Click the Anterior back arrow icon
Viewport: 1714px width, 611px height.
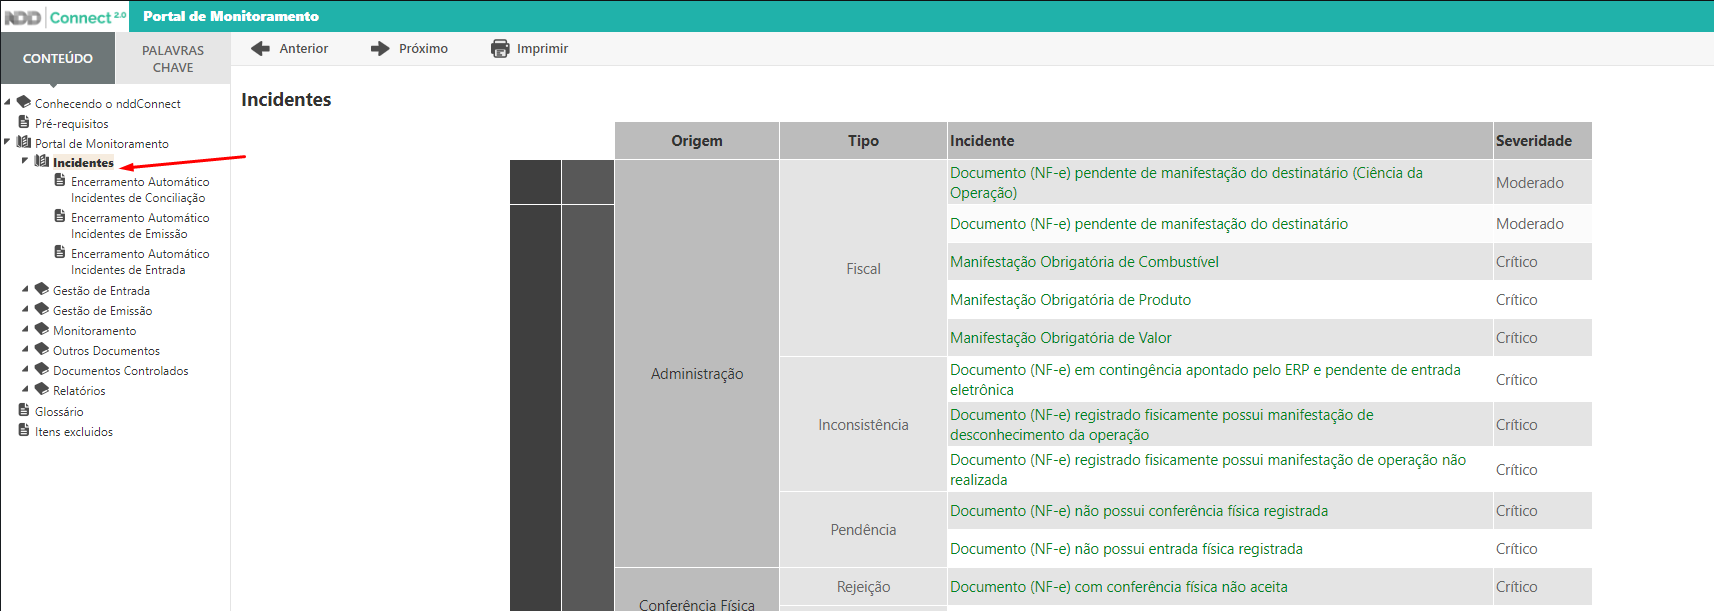260,49
